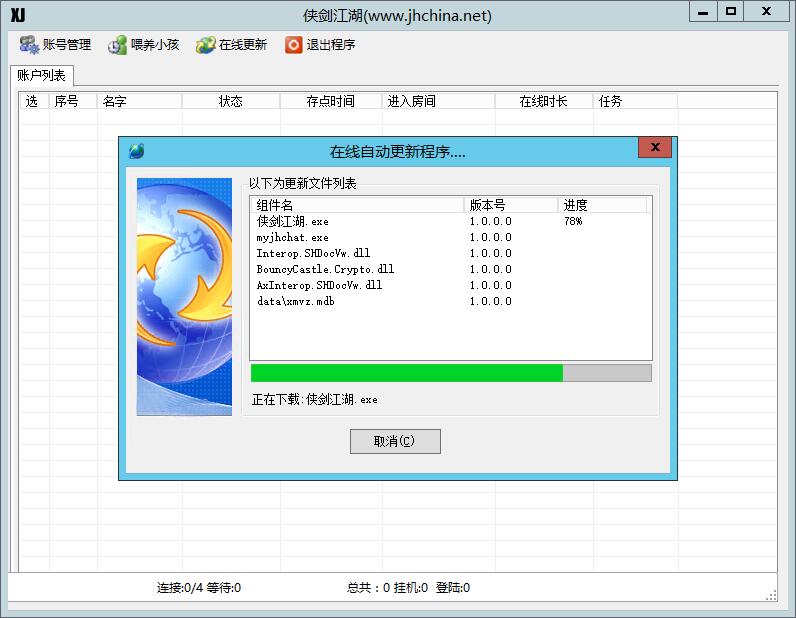Click the 正在下载:侠剑江湖.exe status text
Viewport: 796px width, 618px height.
pyautogui.click(x=315, y=400)
